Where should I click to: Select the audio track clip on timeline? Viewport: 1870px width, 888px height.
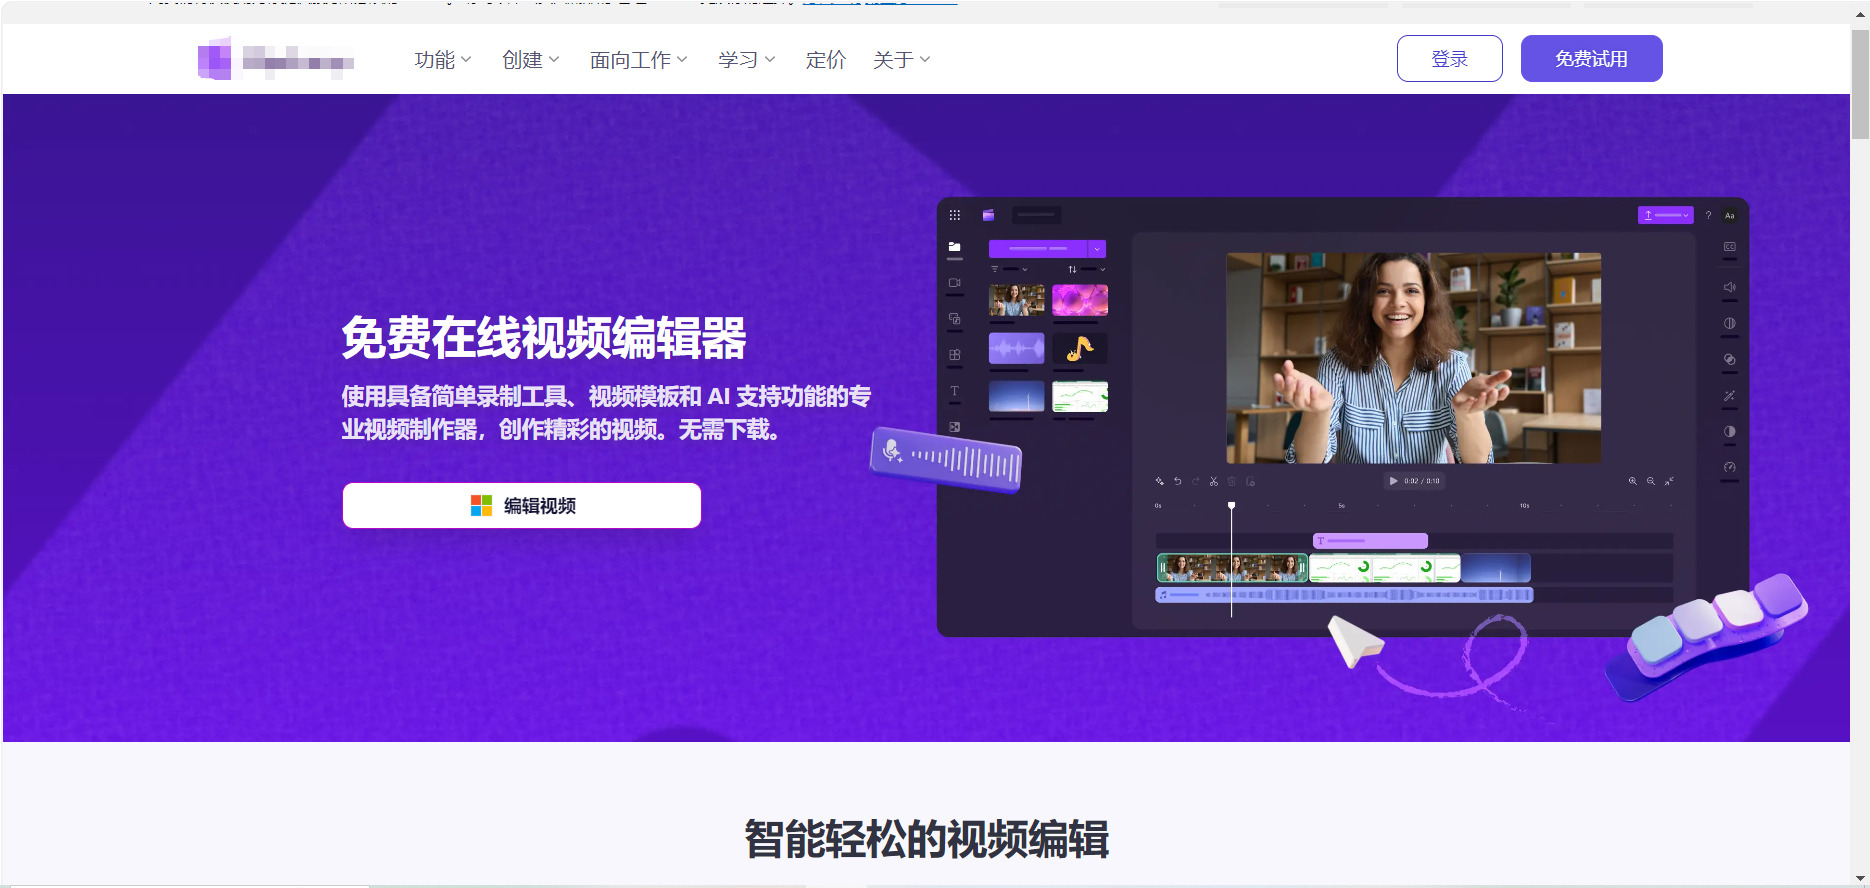coord(1344,595)
